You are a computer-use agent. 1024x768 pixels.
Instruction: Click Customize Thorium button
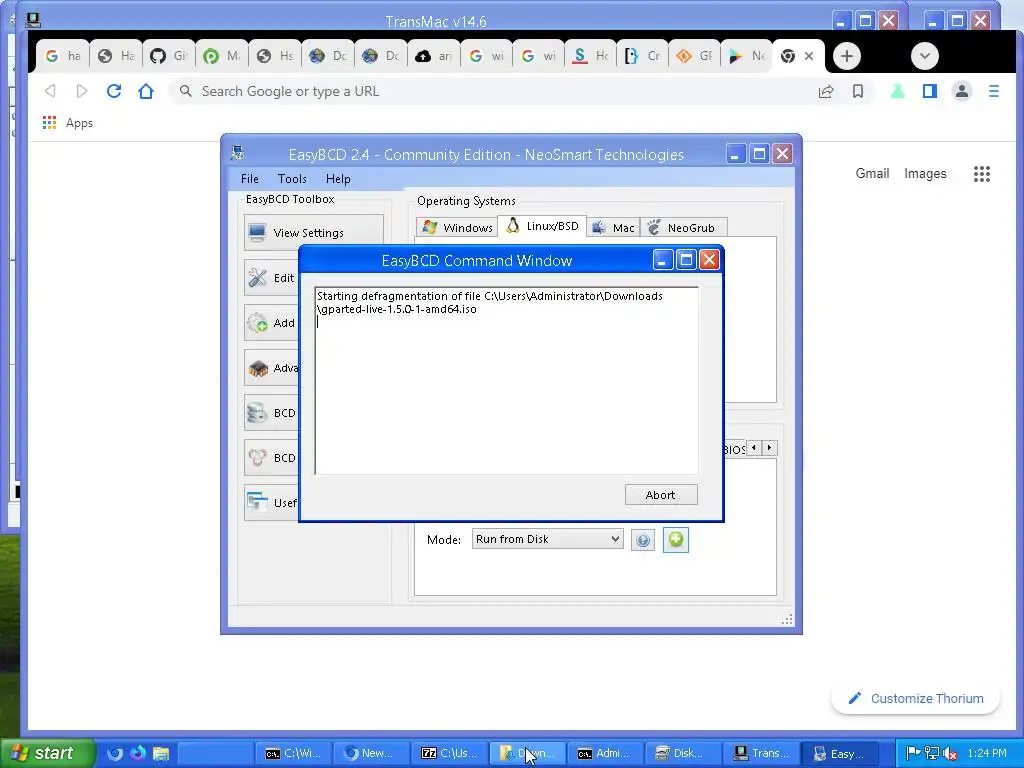click(916, 698)
